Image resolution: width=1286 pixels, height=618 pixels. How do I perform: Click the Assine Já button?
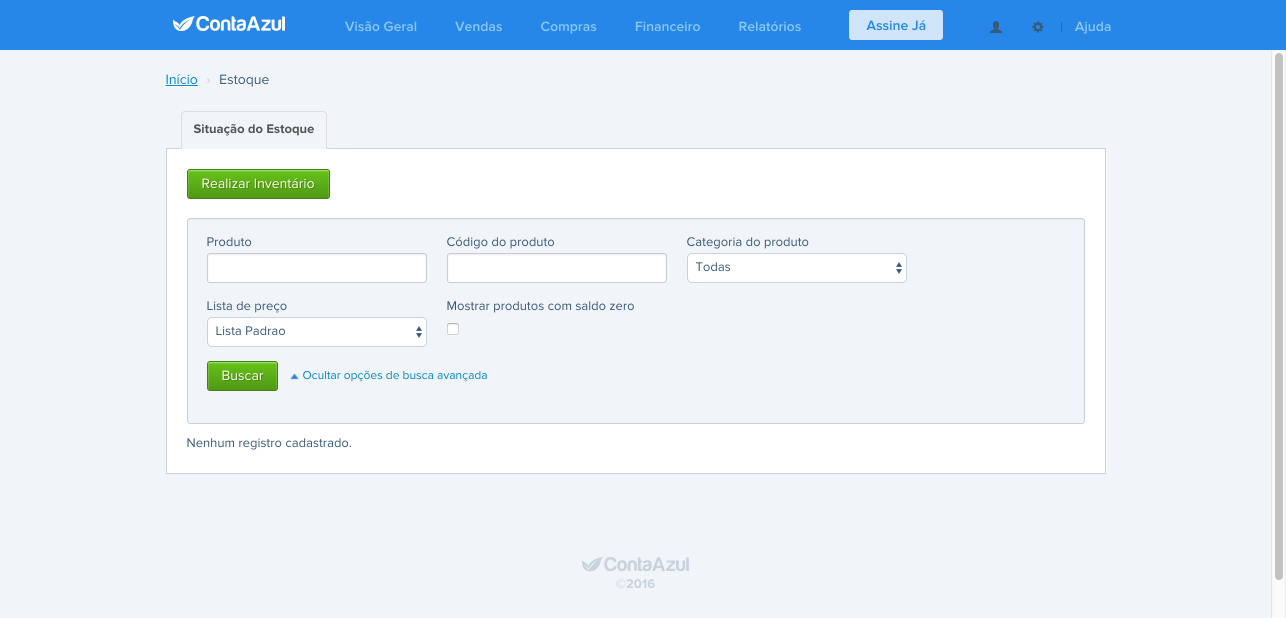click(x=896, y=25)
